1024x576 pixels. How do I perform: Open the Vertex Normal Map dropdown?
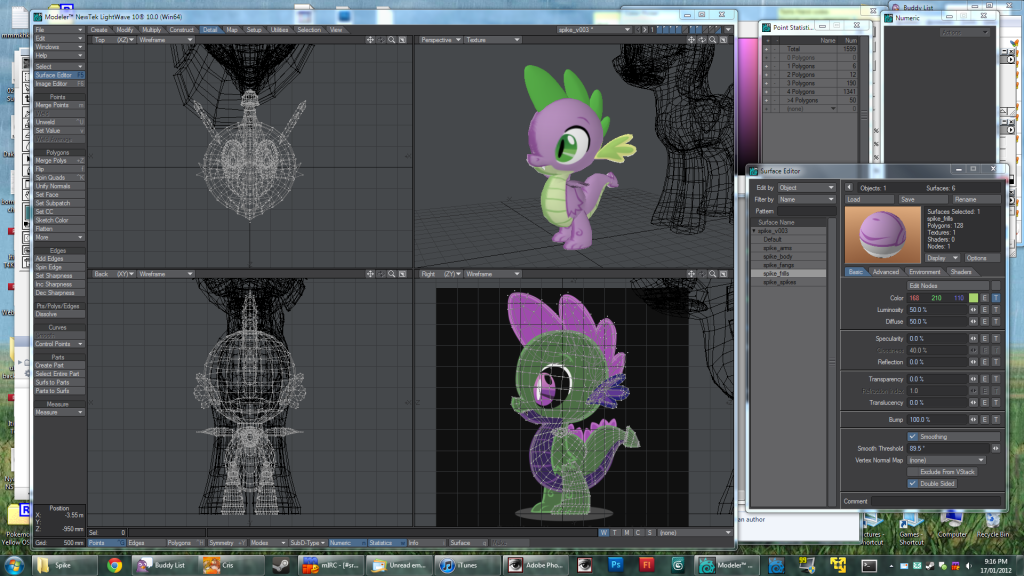[946, 460]
